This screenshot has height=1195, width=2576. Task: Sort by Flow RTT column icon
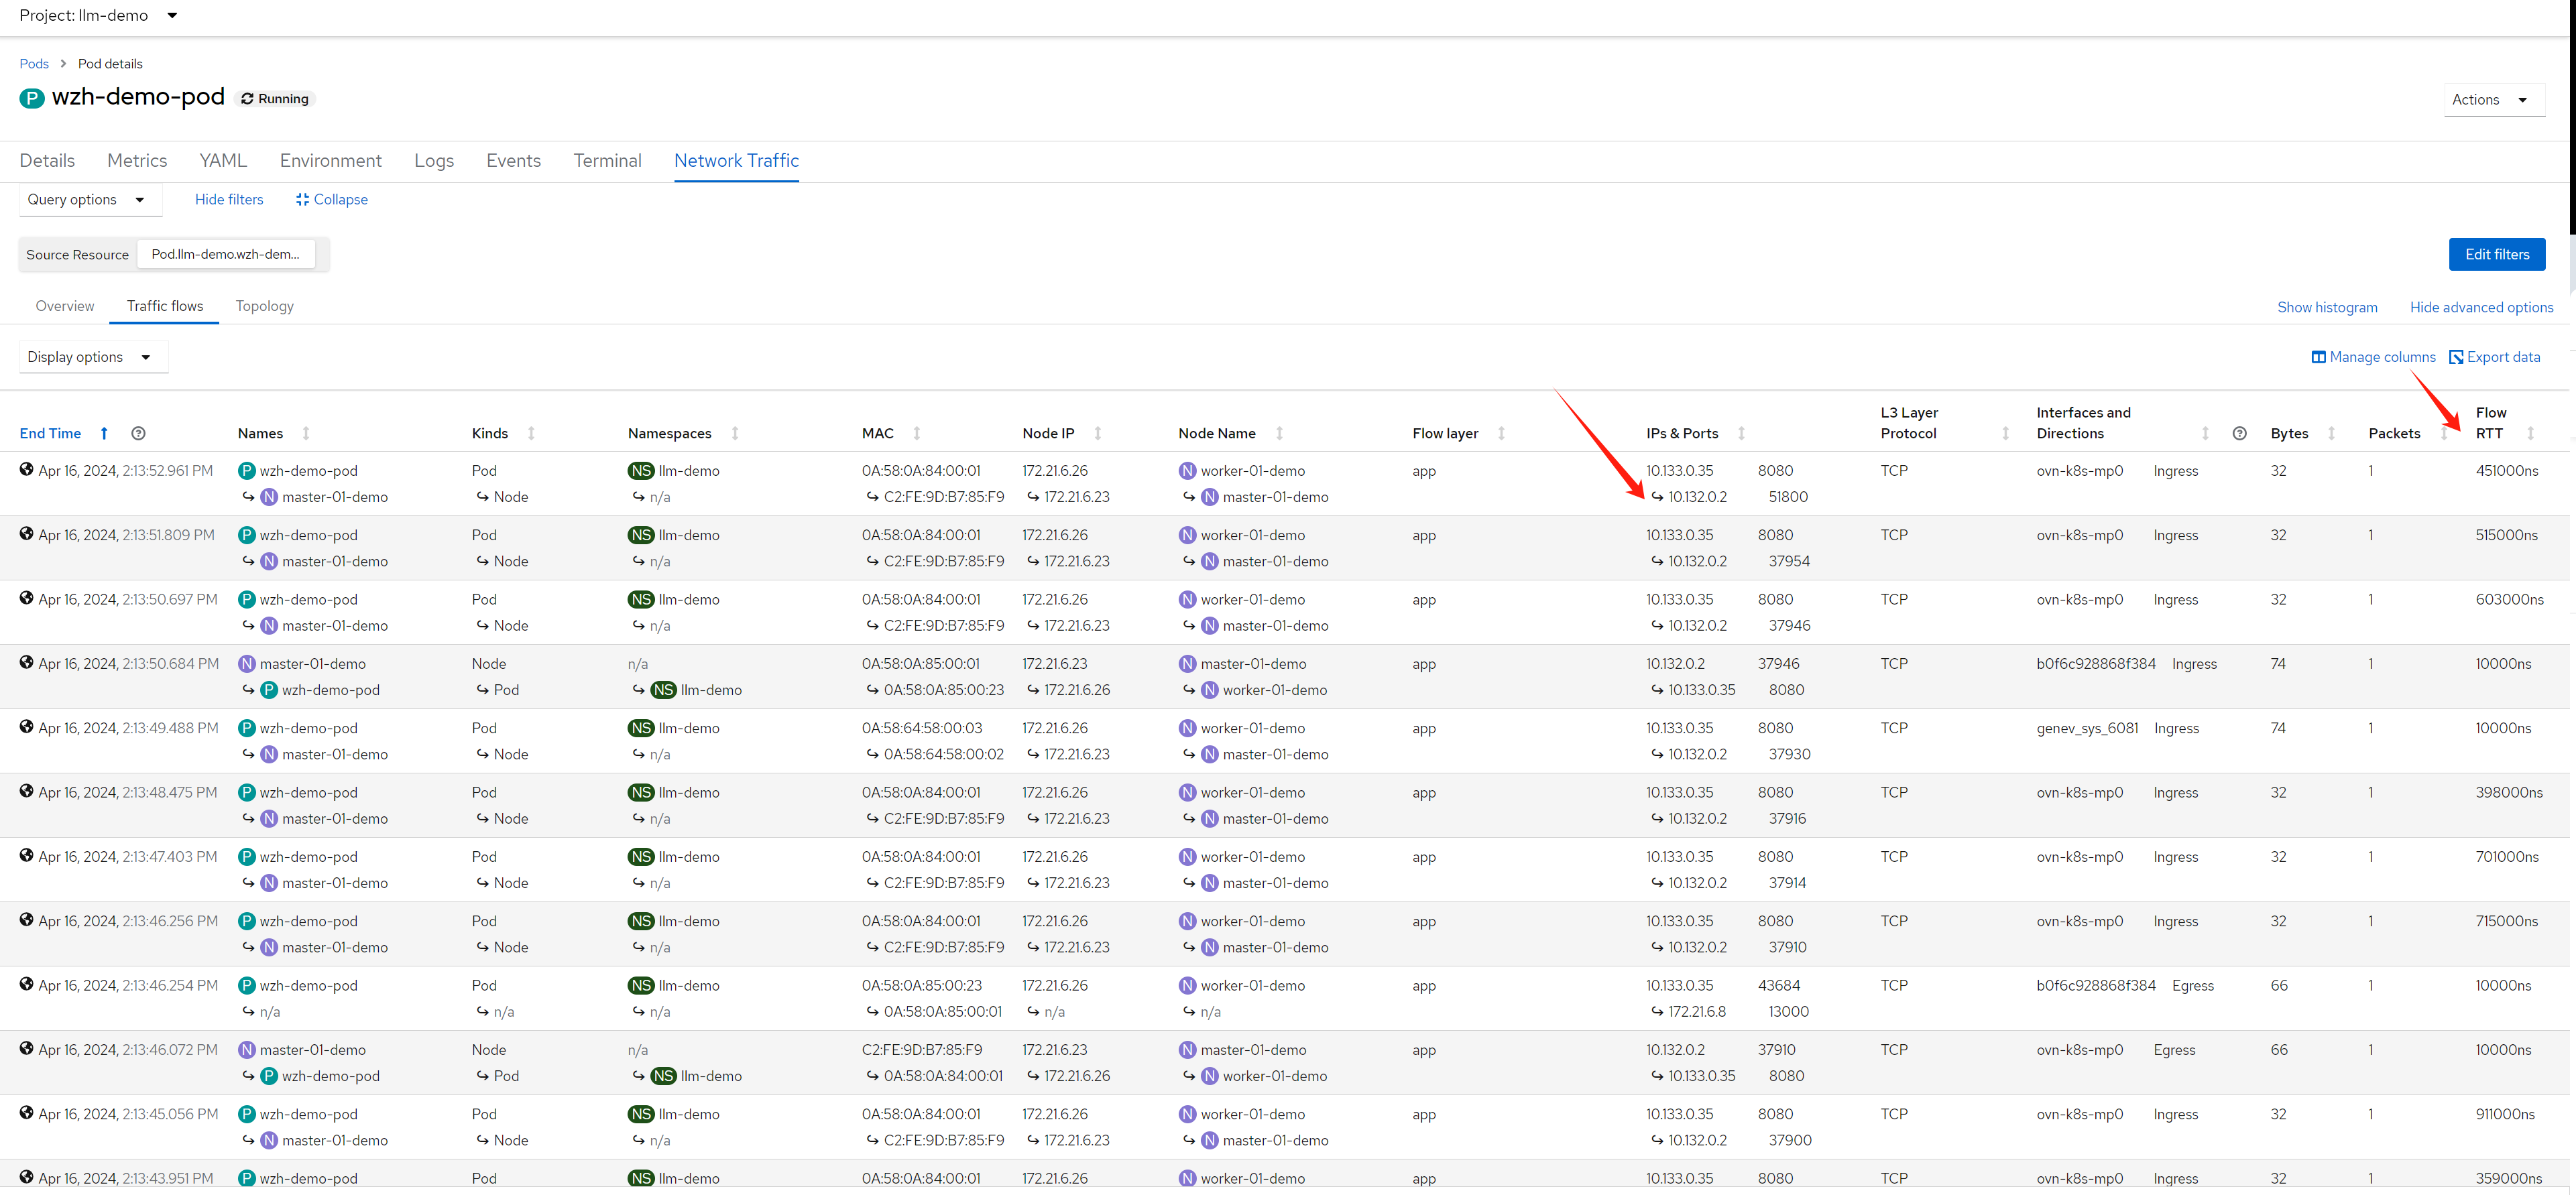point(2530,433)
